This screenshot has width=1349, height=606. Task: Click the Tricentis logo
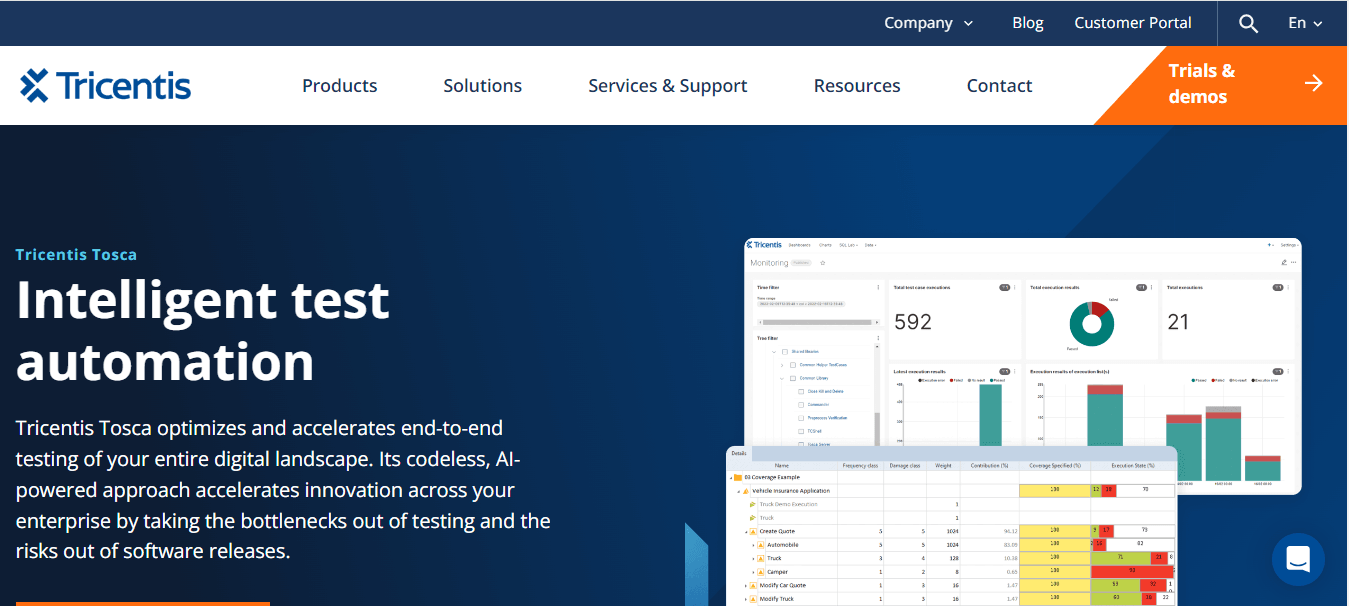point(105,85)
